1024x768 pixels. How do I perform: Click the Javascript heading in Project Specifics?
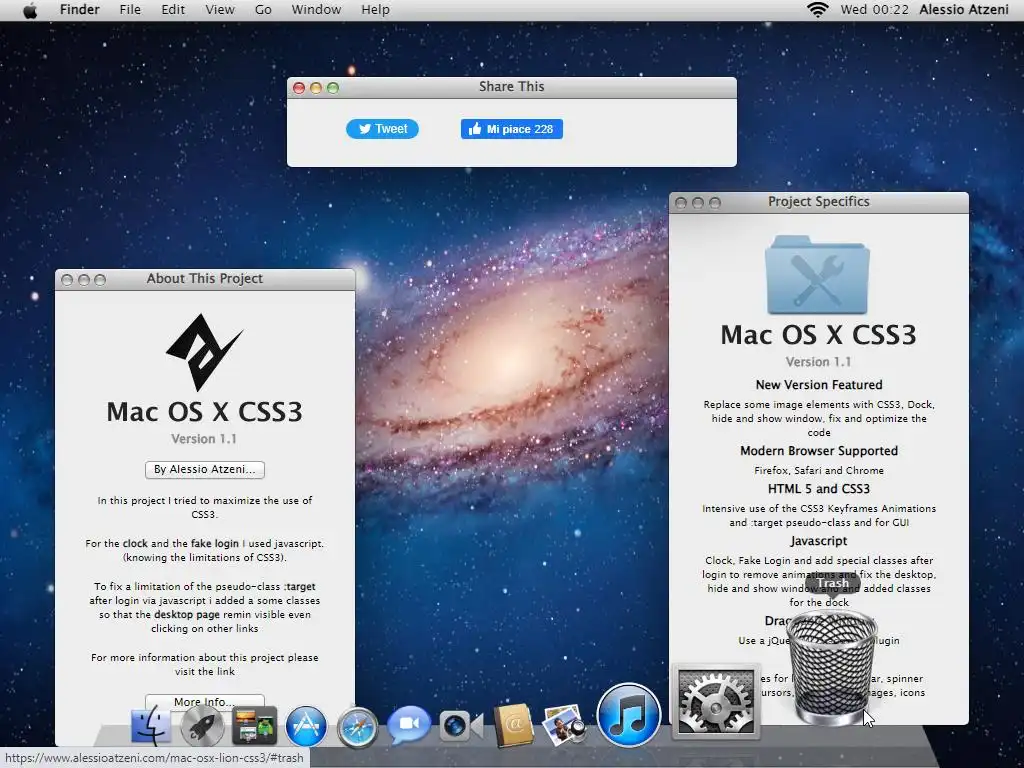[819, 541]
